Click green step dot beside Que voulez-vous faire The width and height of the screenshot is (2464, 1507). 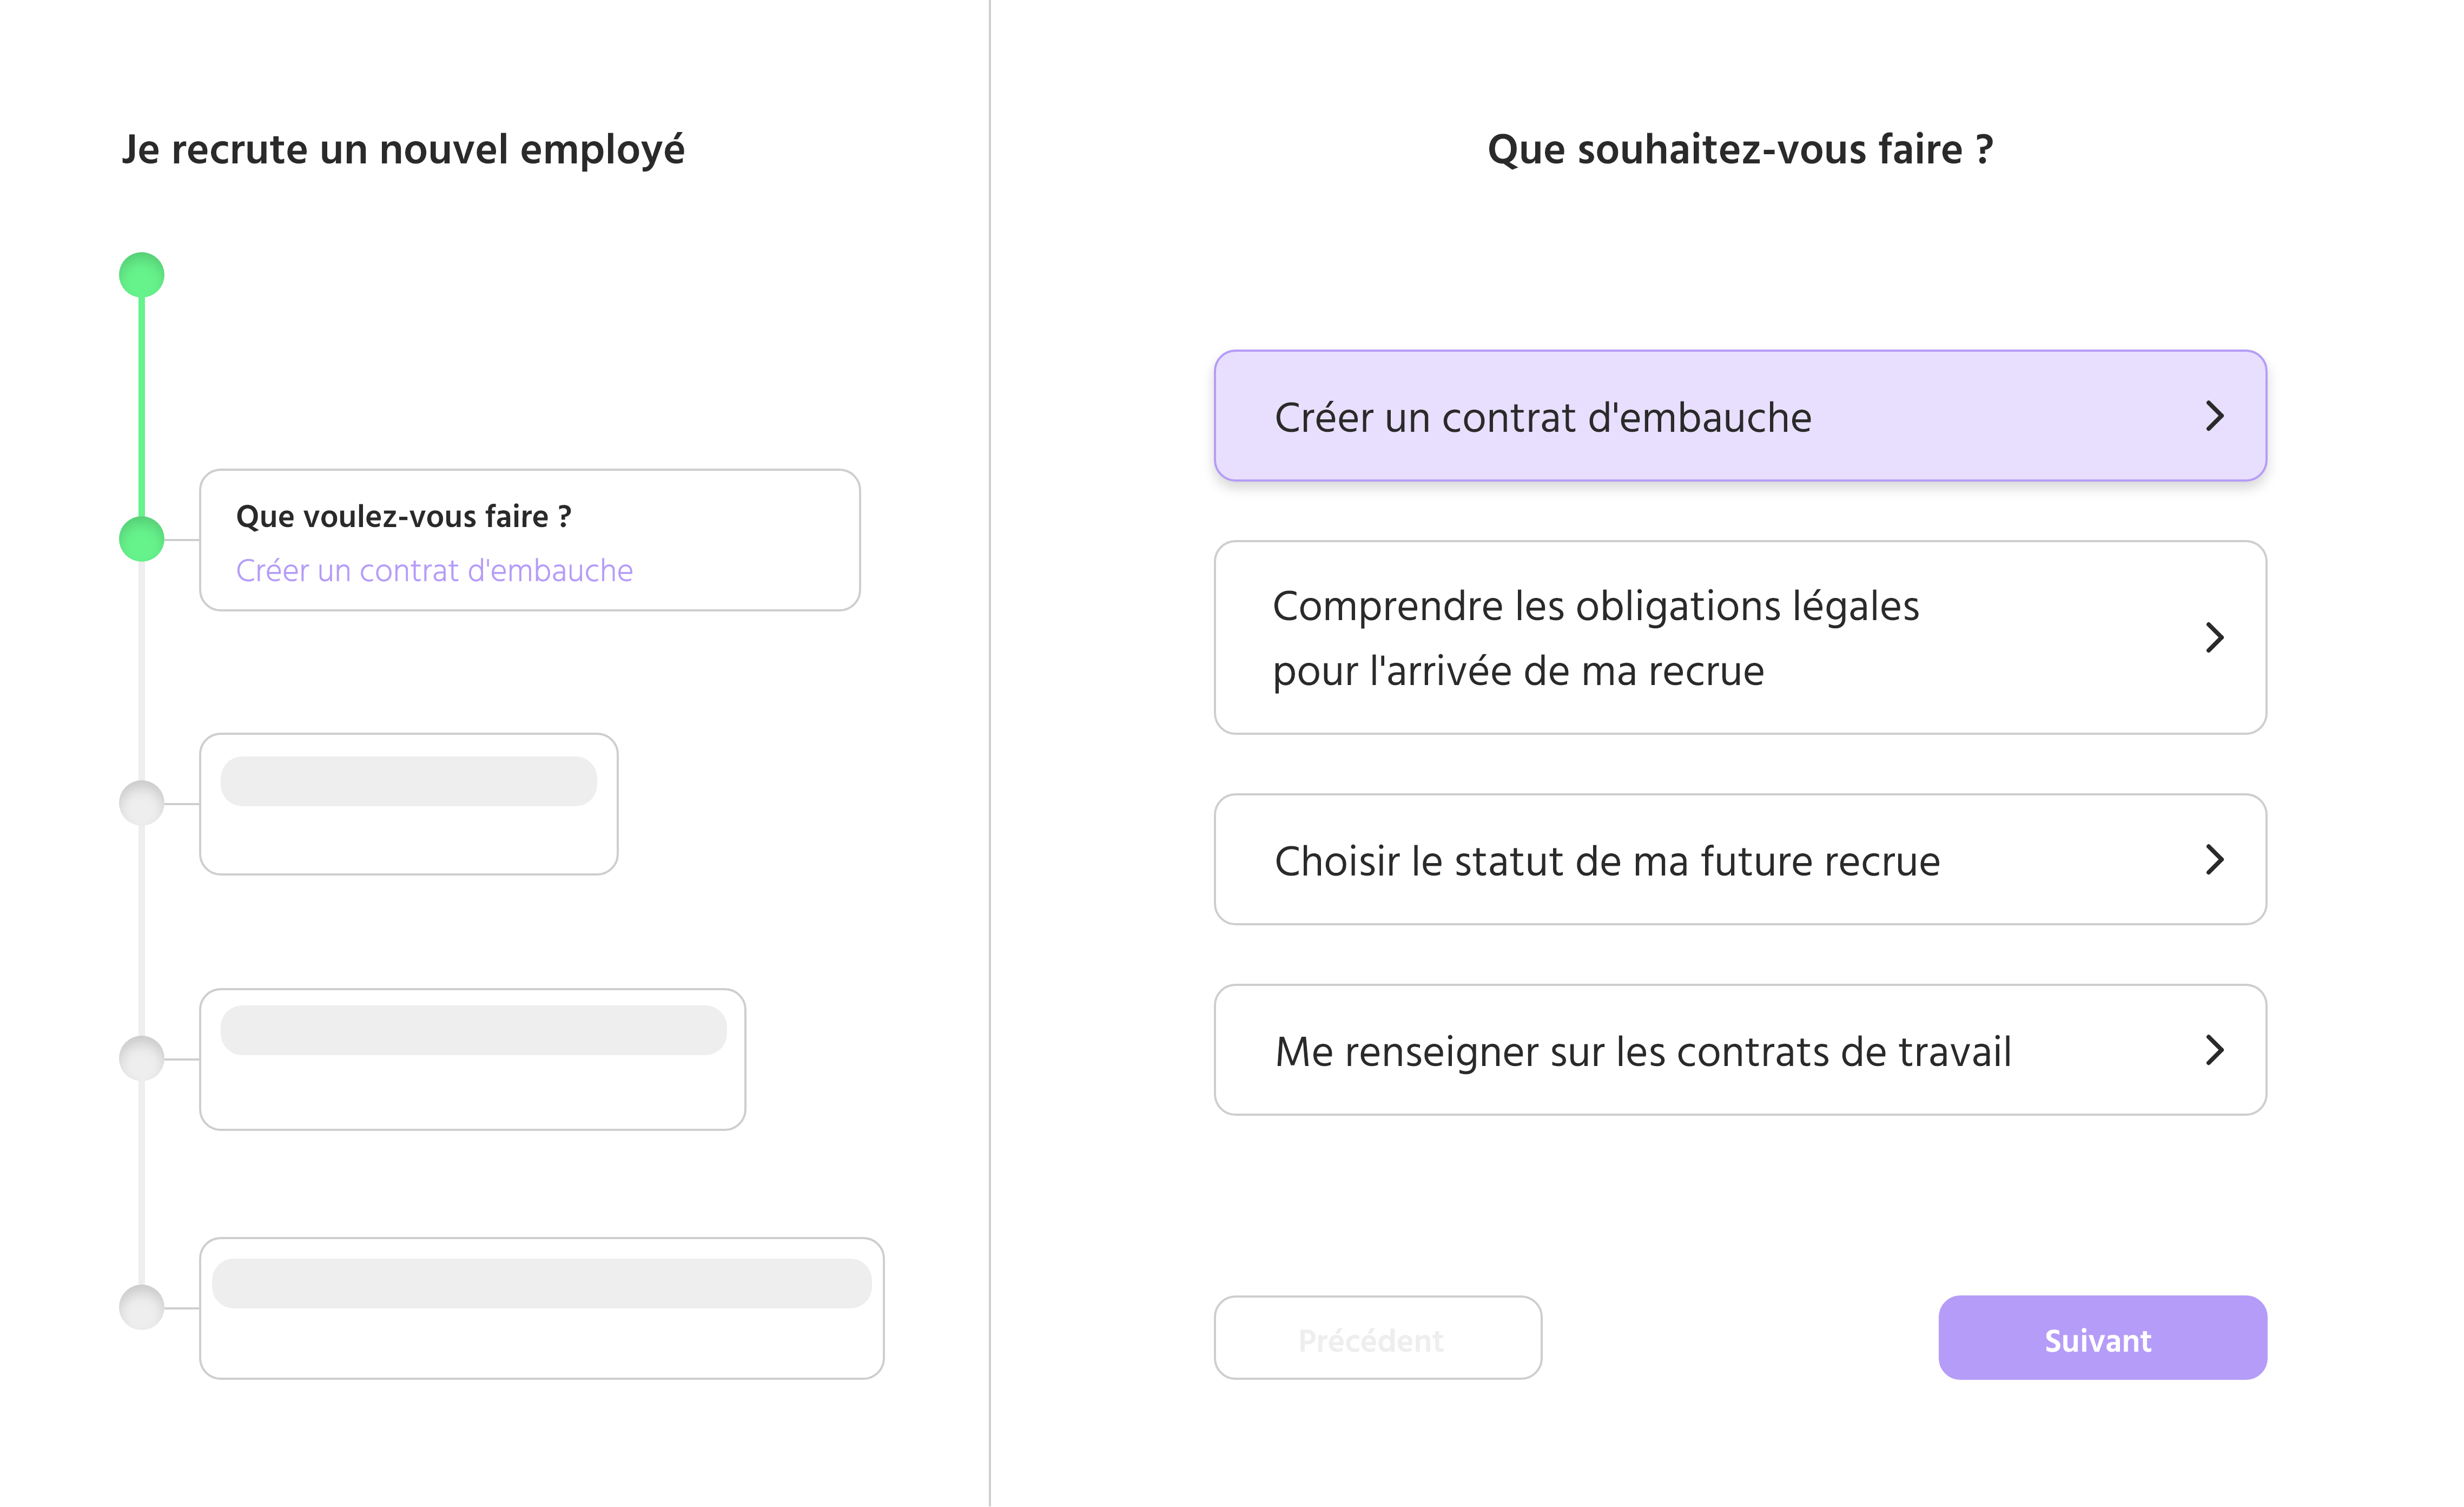click(x=142, y=540)
